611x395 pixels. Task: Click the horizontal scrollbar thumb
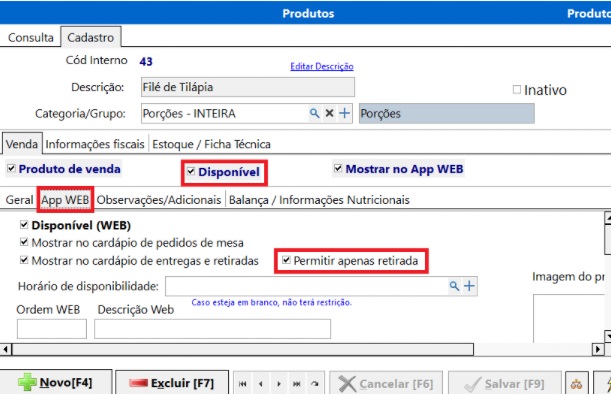point(243,349)
